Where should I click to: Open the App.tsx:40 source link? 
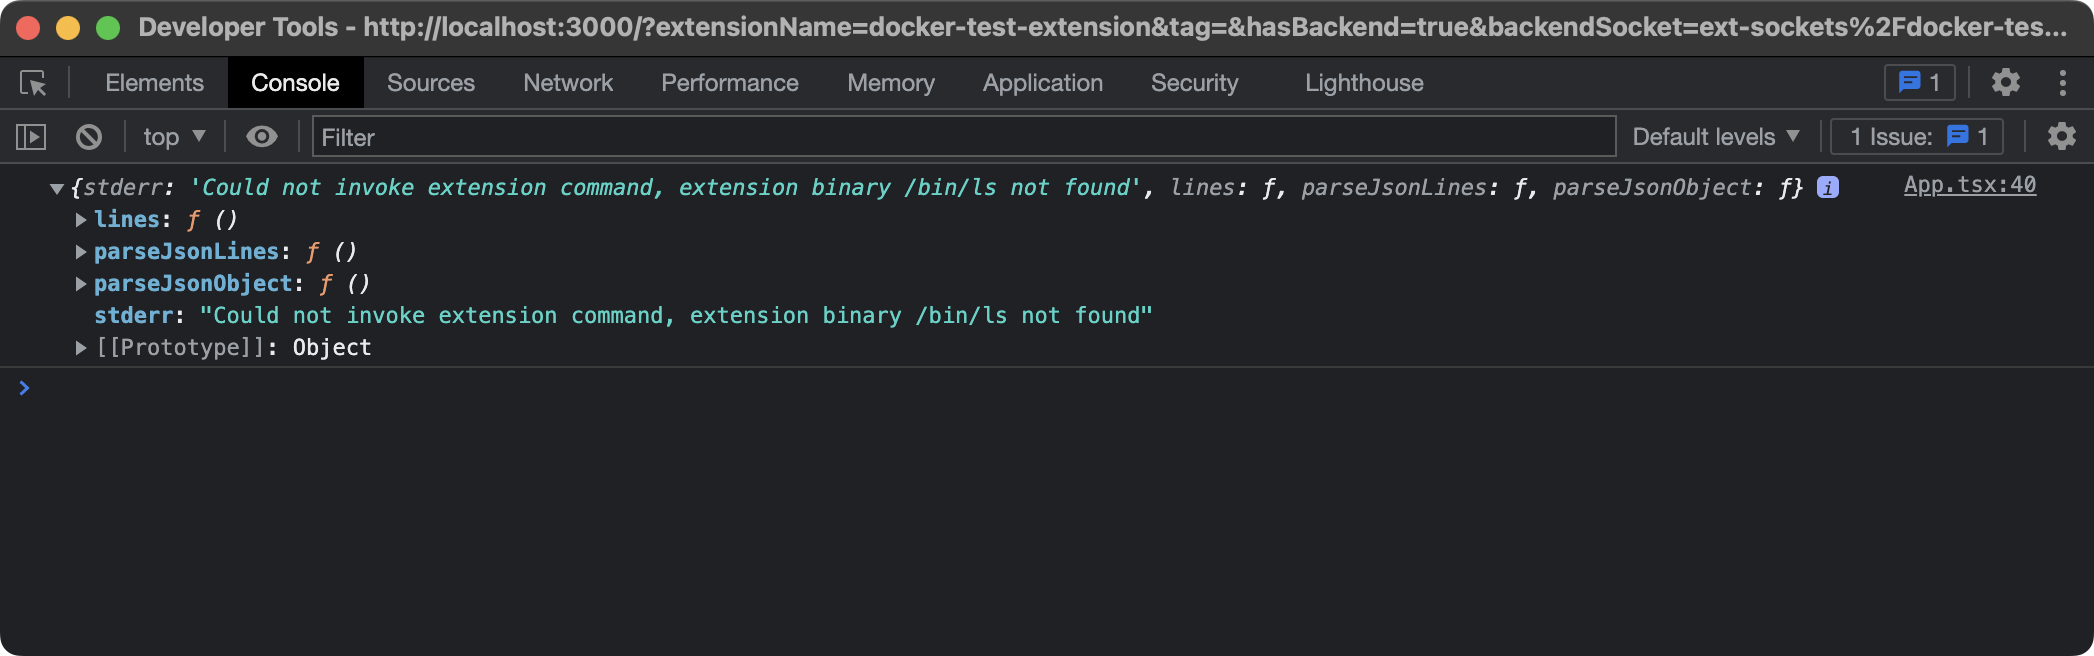(1969, 185)
